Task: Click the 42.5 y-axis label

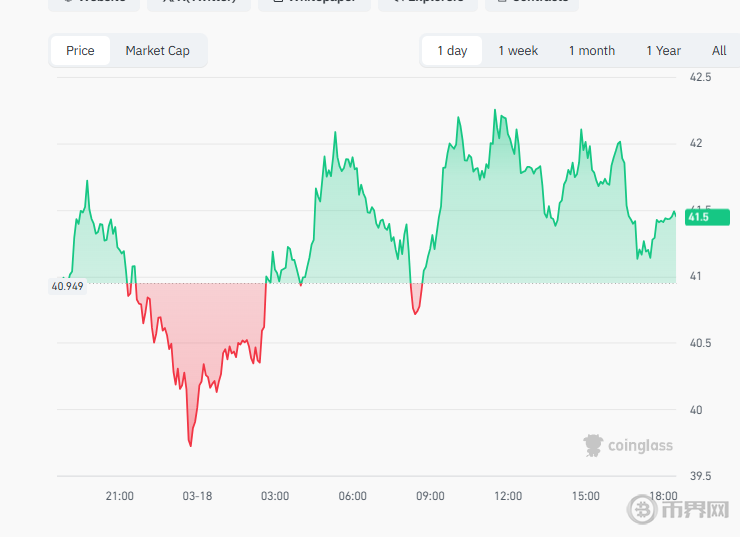Action: [700, 77]
